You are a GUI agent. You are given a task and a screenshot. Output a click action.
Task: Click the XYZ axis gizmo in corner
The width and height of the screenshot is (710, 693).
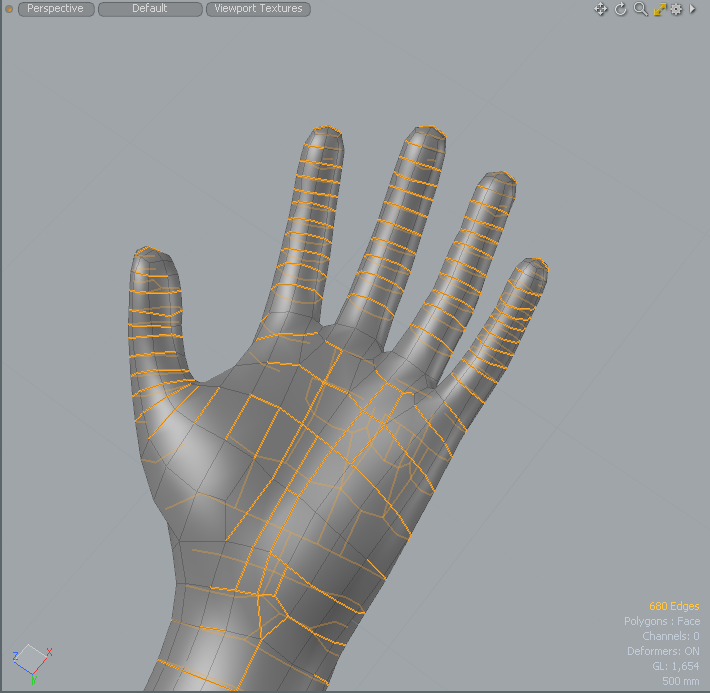point(31,660)
